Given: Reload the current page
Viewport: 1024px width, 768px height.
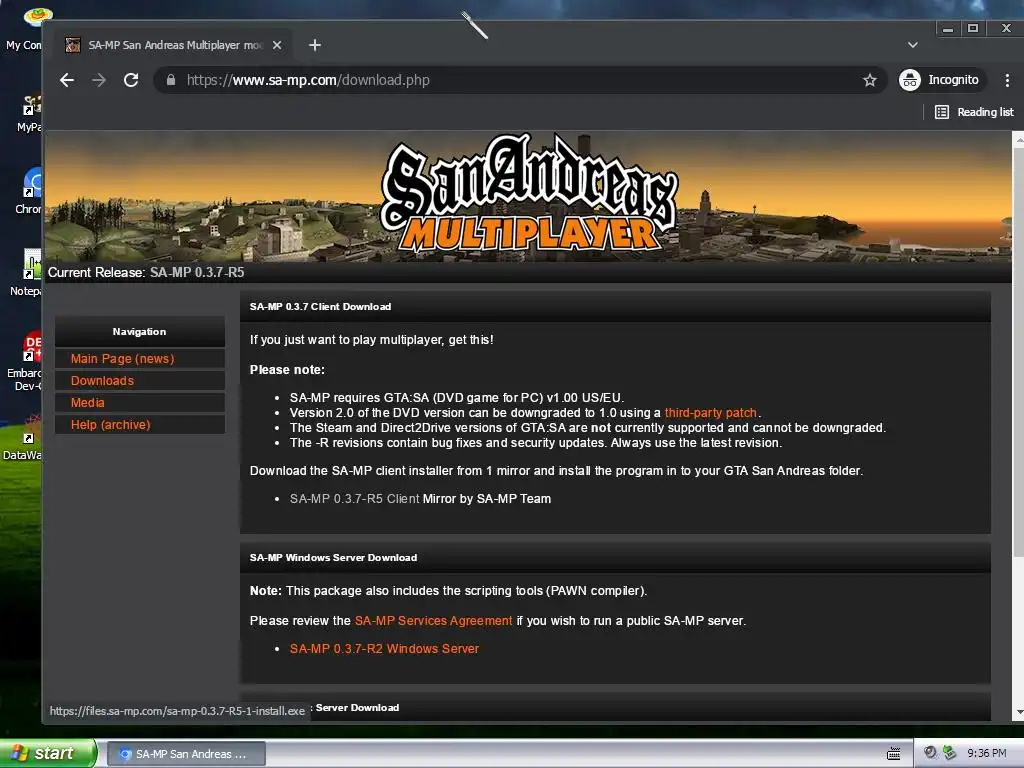Looking at the screenshot, I should [x=131, y=80].
